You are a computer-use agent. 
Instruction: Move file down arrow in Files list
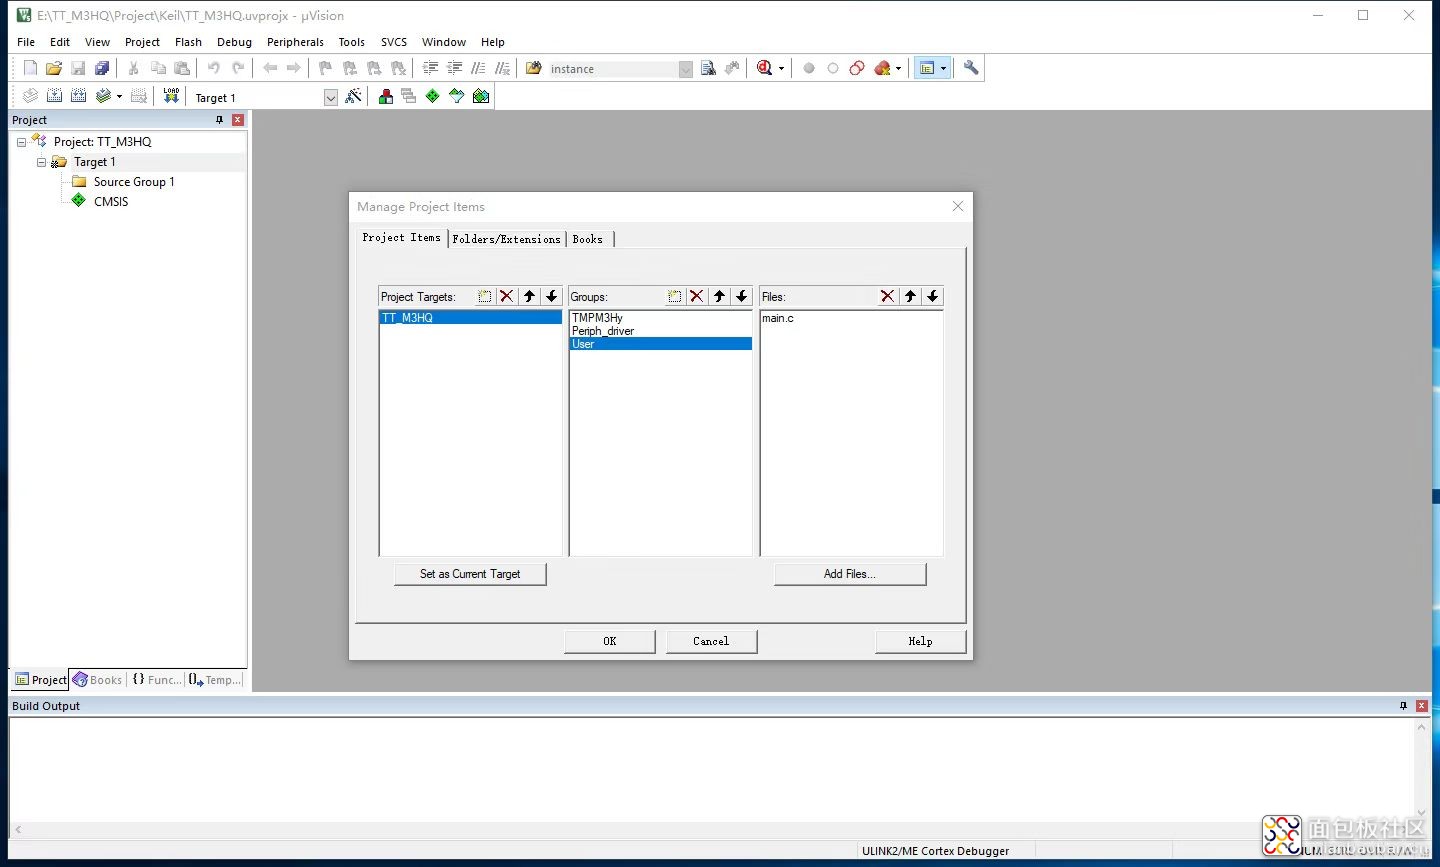(x=932, y=296)
